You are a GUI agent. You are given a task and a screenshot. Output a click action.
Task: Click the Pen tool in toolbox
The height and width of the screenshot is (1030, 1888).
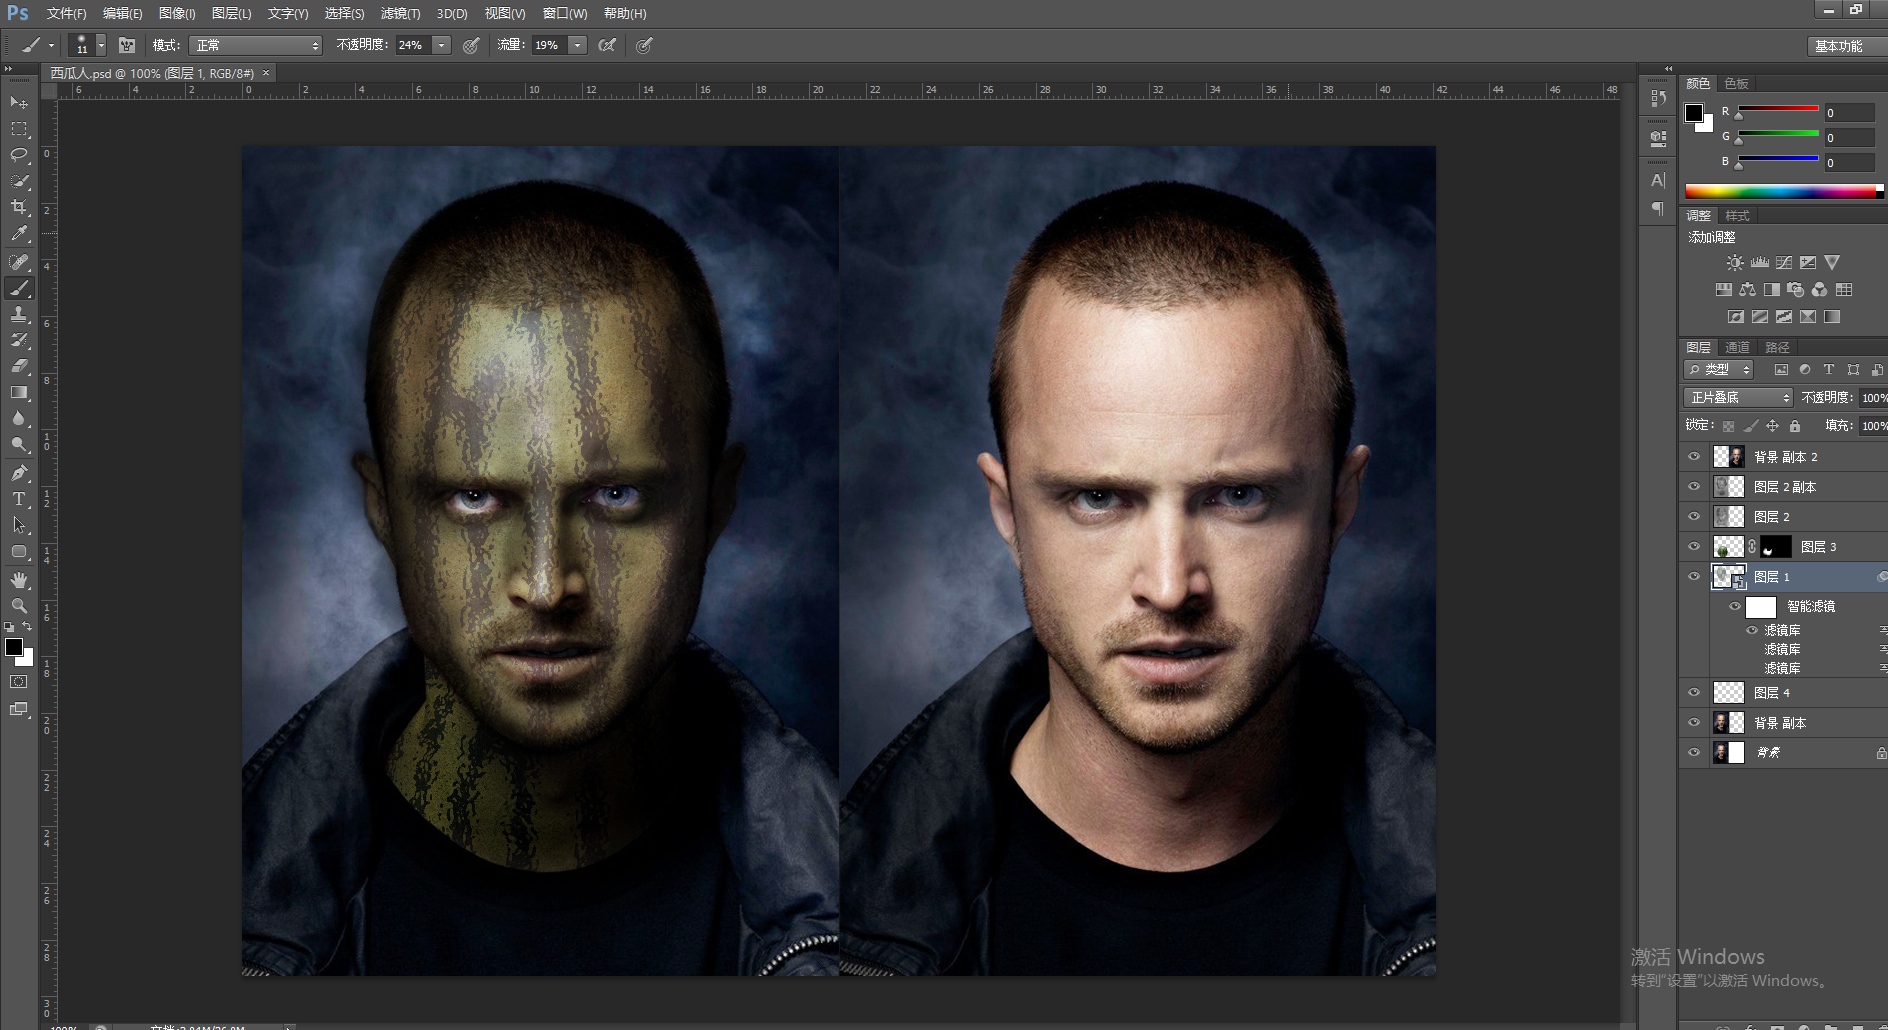click(19, 473)
